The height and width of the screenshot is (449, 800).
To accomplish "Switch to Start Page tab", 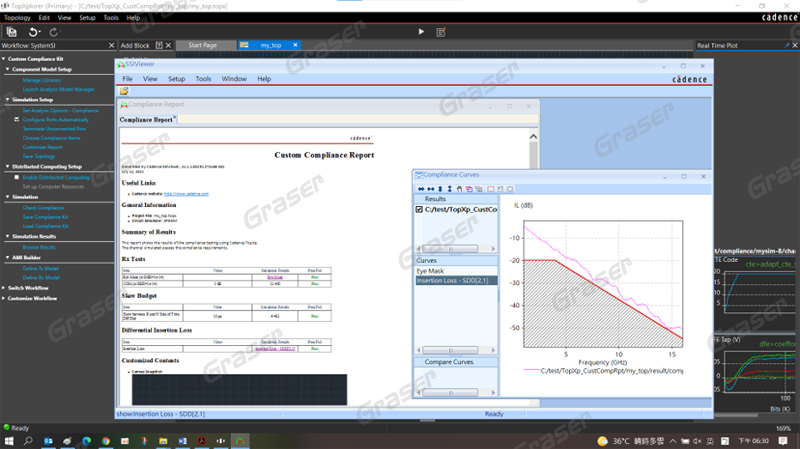I will pos(203,45).
